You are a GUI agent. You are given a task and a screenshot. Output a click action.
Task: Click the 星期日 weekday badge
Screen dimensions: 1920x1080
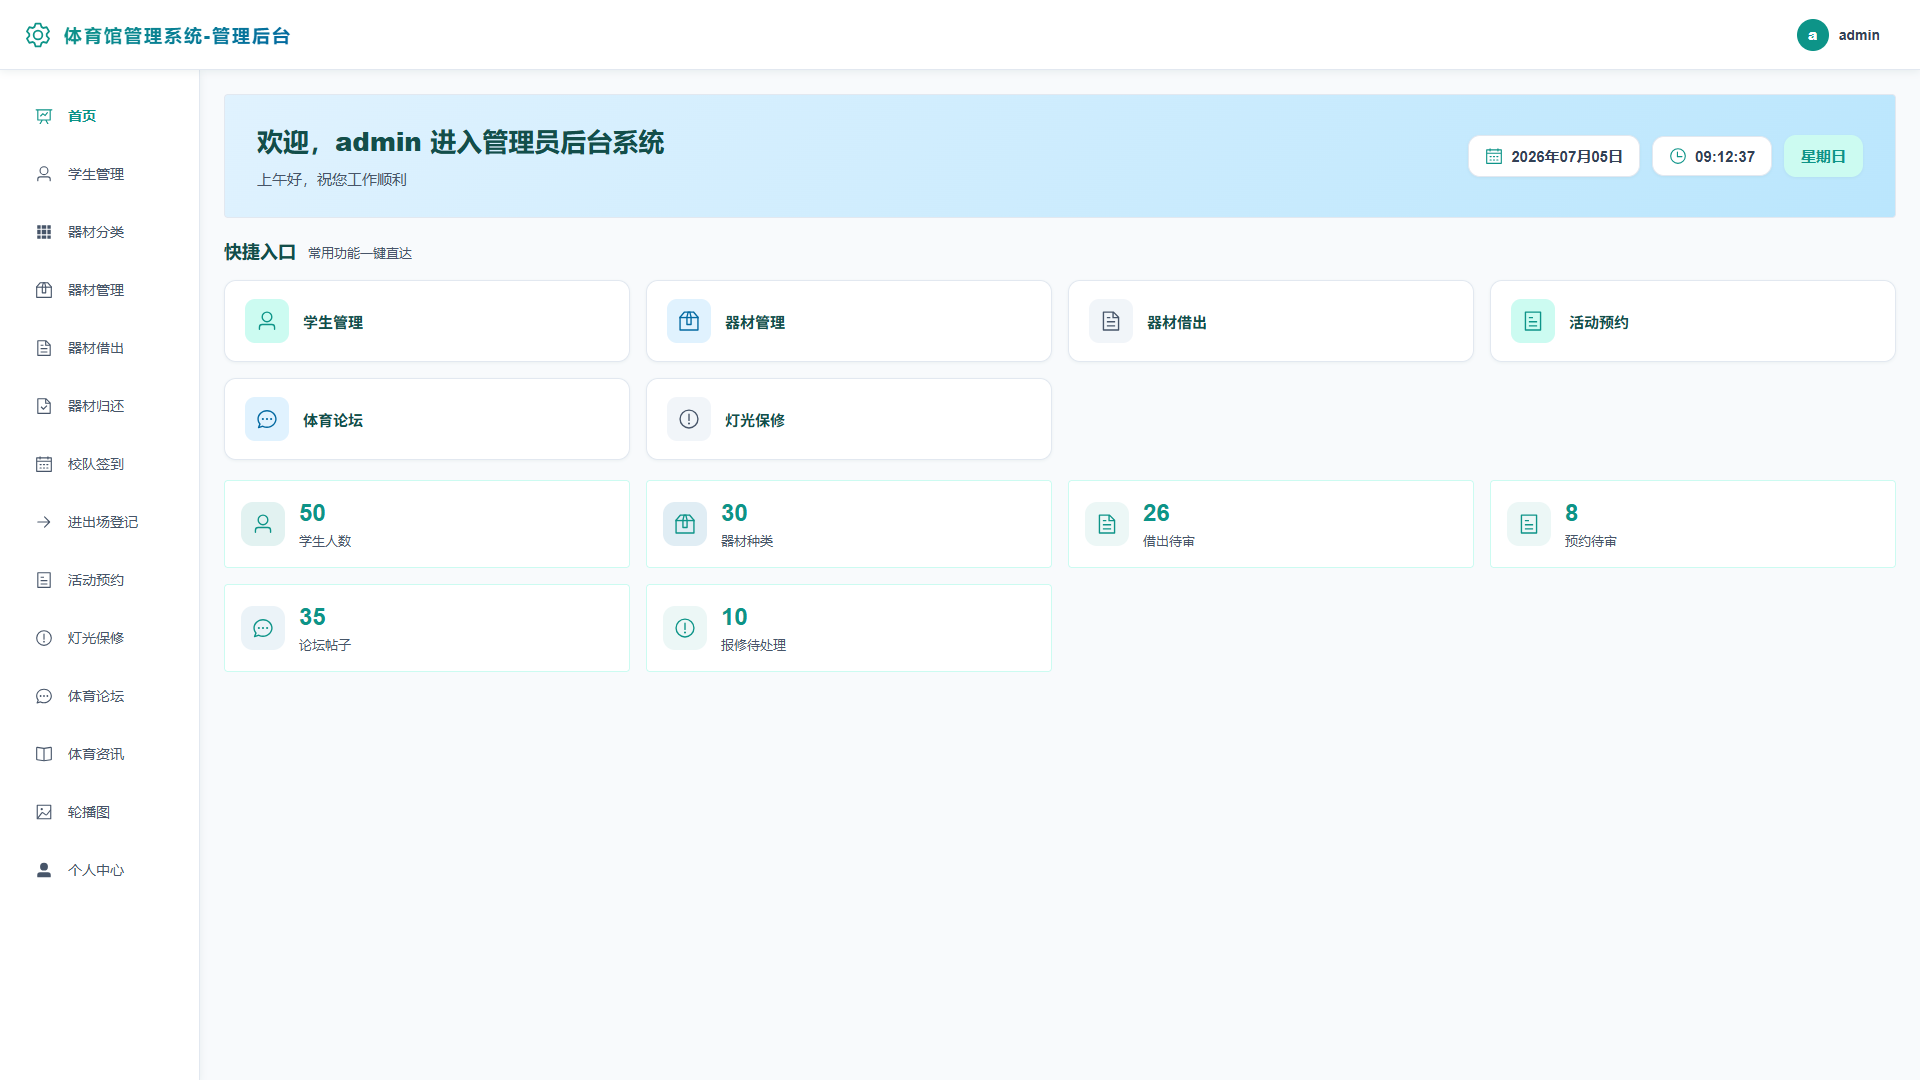[1823, 156]
